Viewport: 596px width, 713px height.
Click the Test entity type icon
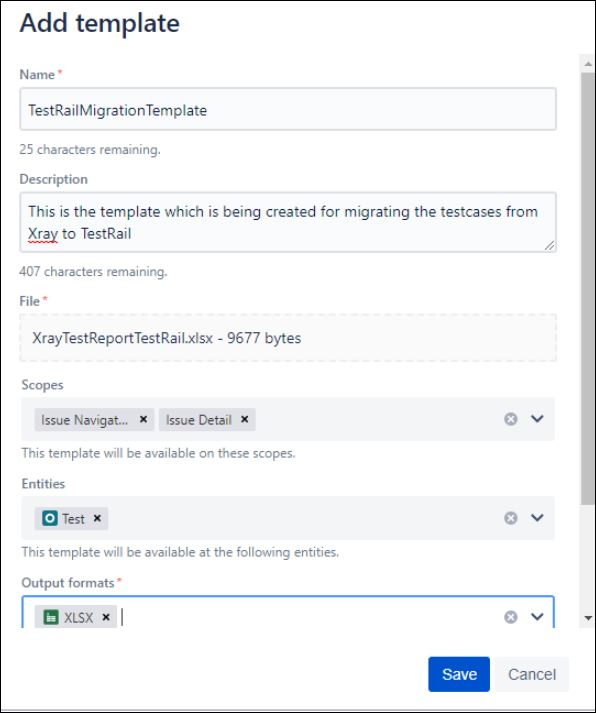click(50, 518)
